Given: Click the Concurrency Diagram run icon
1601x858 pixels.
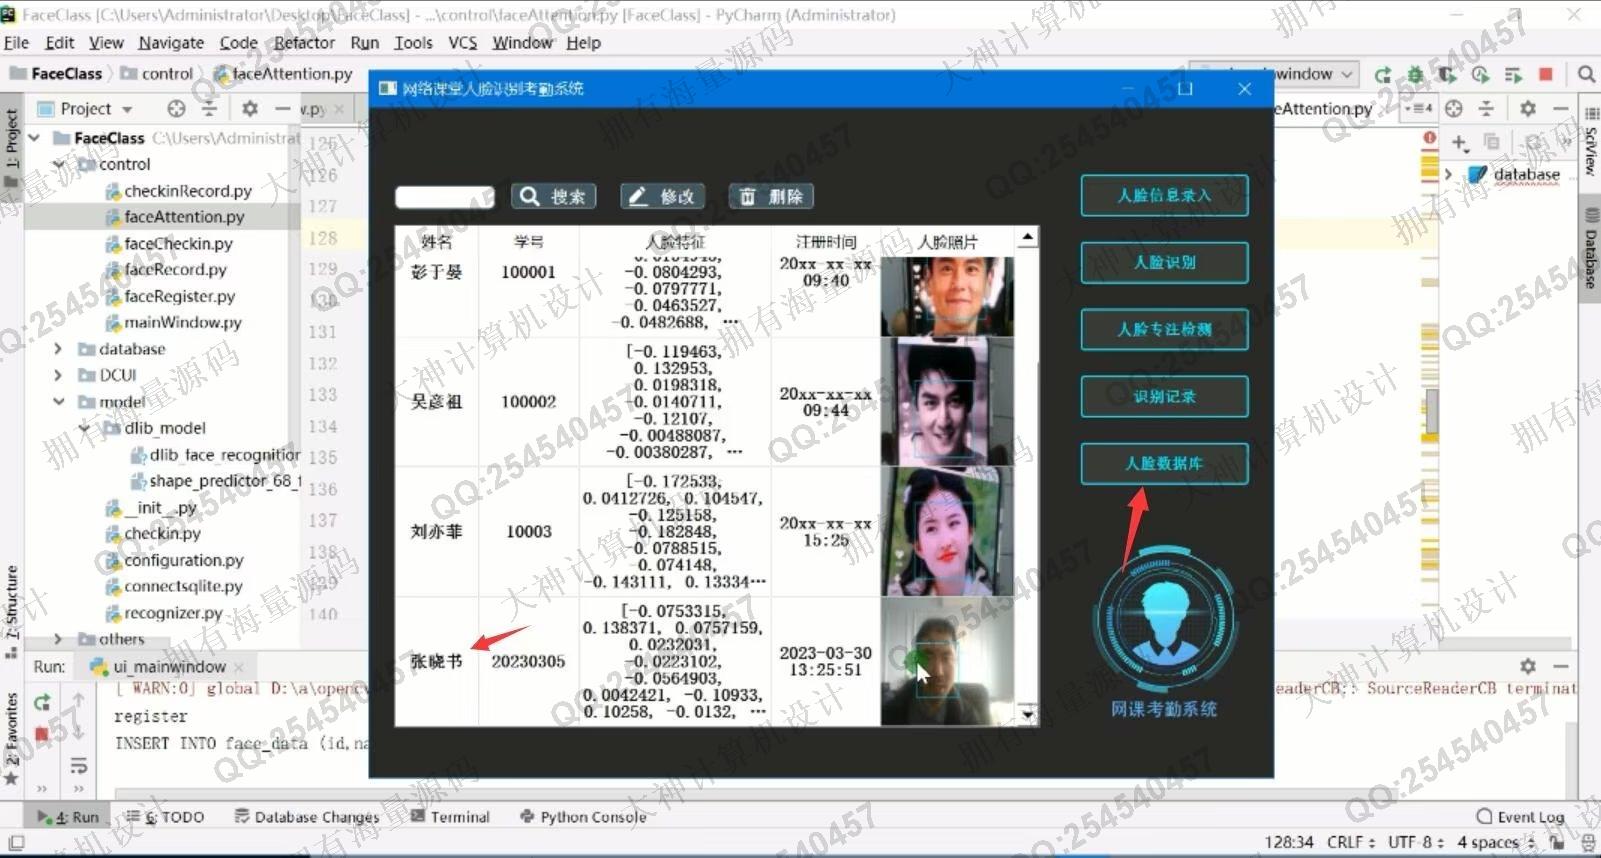Looking at the screenshot, I should (1514, 74).
